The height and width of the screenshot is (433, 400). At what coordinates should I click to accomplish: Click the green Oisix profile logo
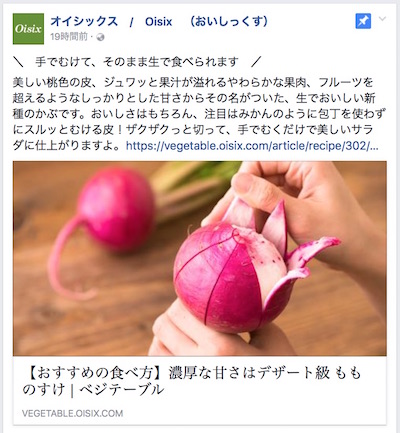point(28,29)
